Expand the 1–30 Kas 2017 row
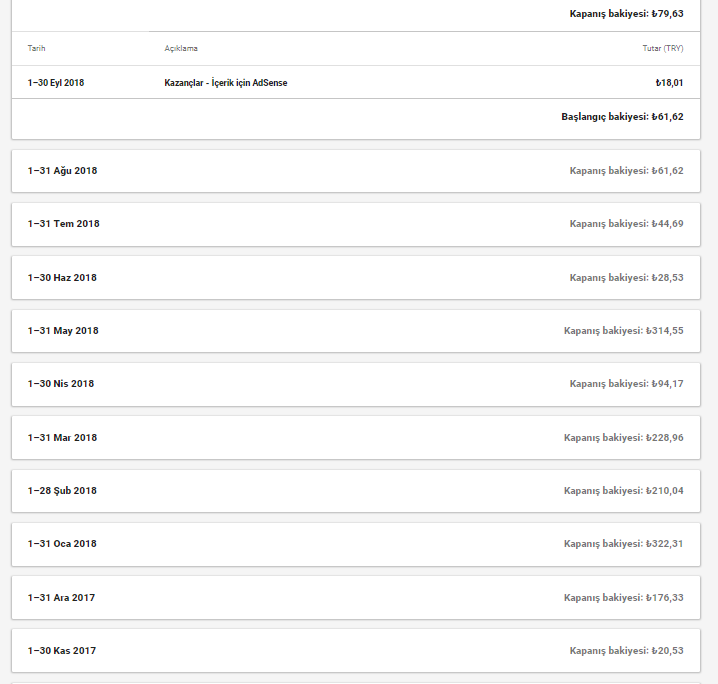Screen dimensions: 718x684 point(356,651)
